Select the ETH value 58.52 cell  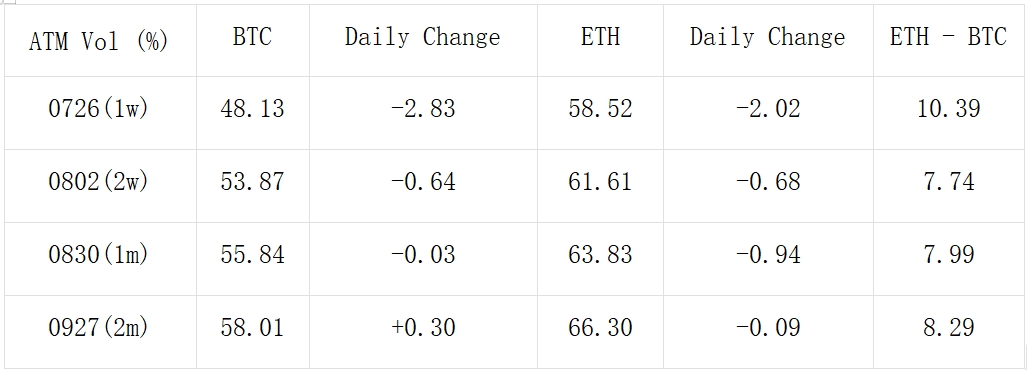pyautogui.click(x=601, y=113)
